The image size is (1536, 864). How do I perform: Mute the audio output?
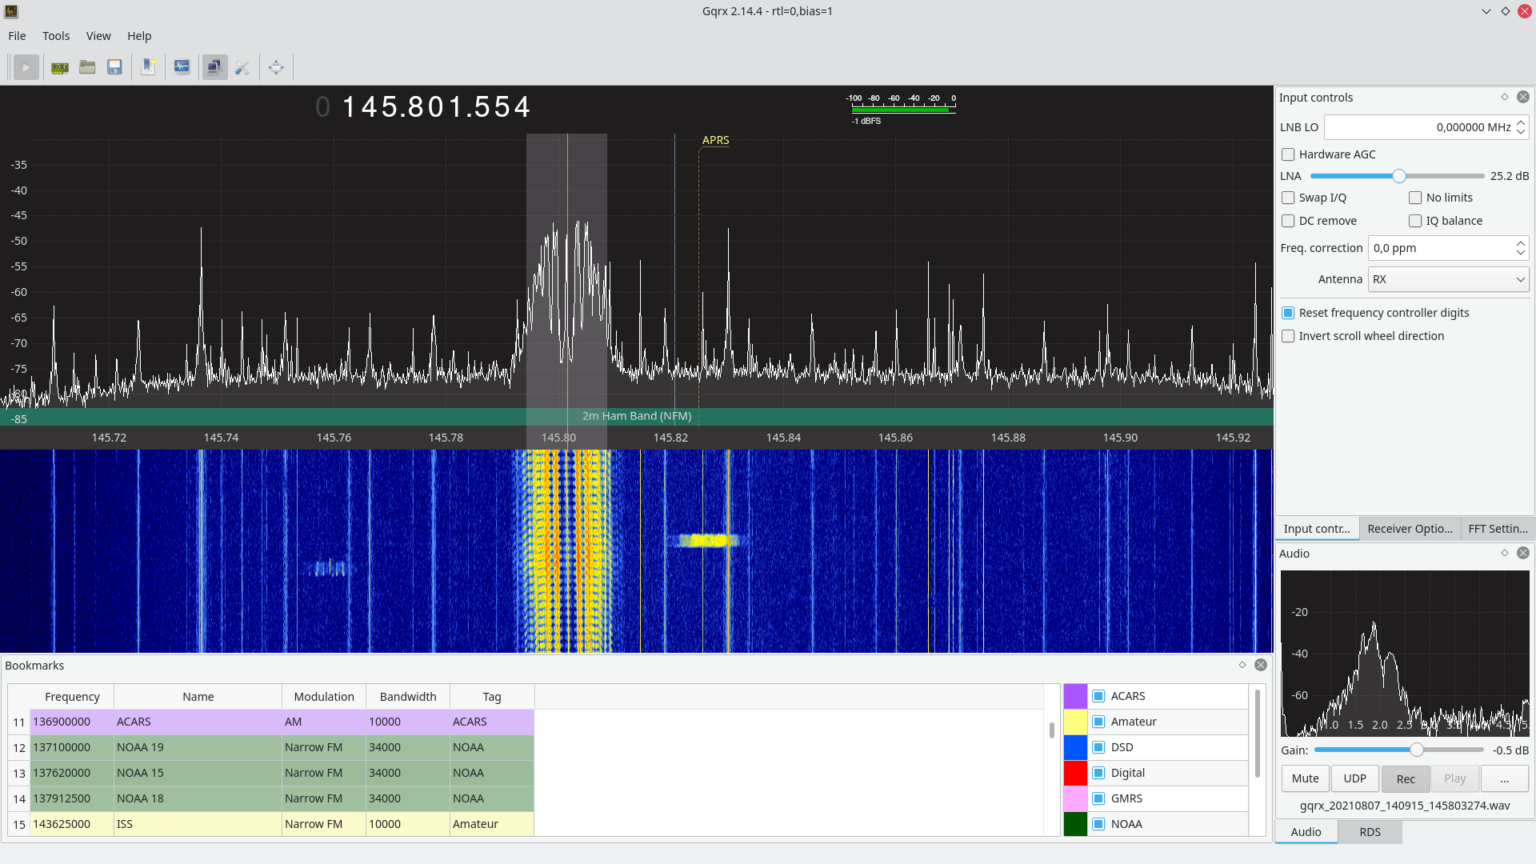(x=1305, y=778)
